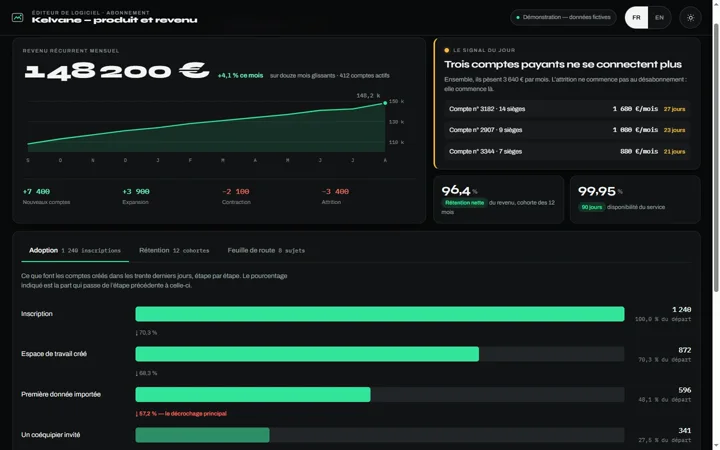The width and height of the screenshot is (720, 450).
Task: Click the Inscription funnel bar
Action: (380, 314)
